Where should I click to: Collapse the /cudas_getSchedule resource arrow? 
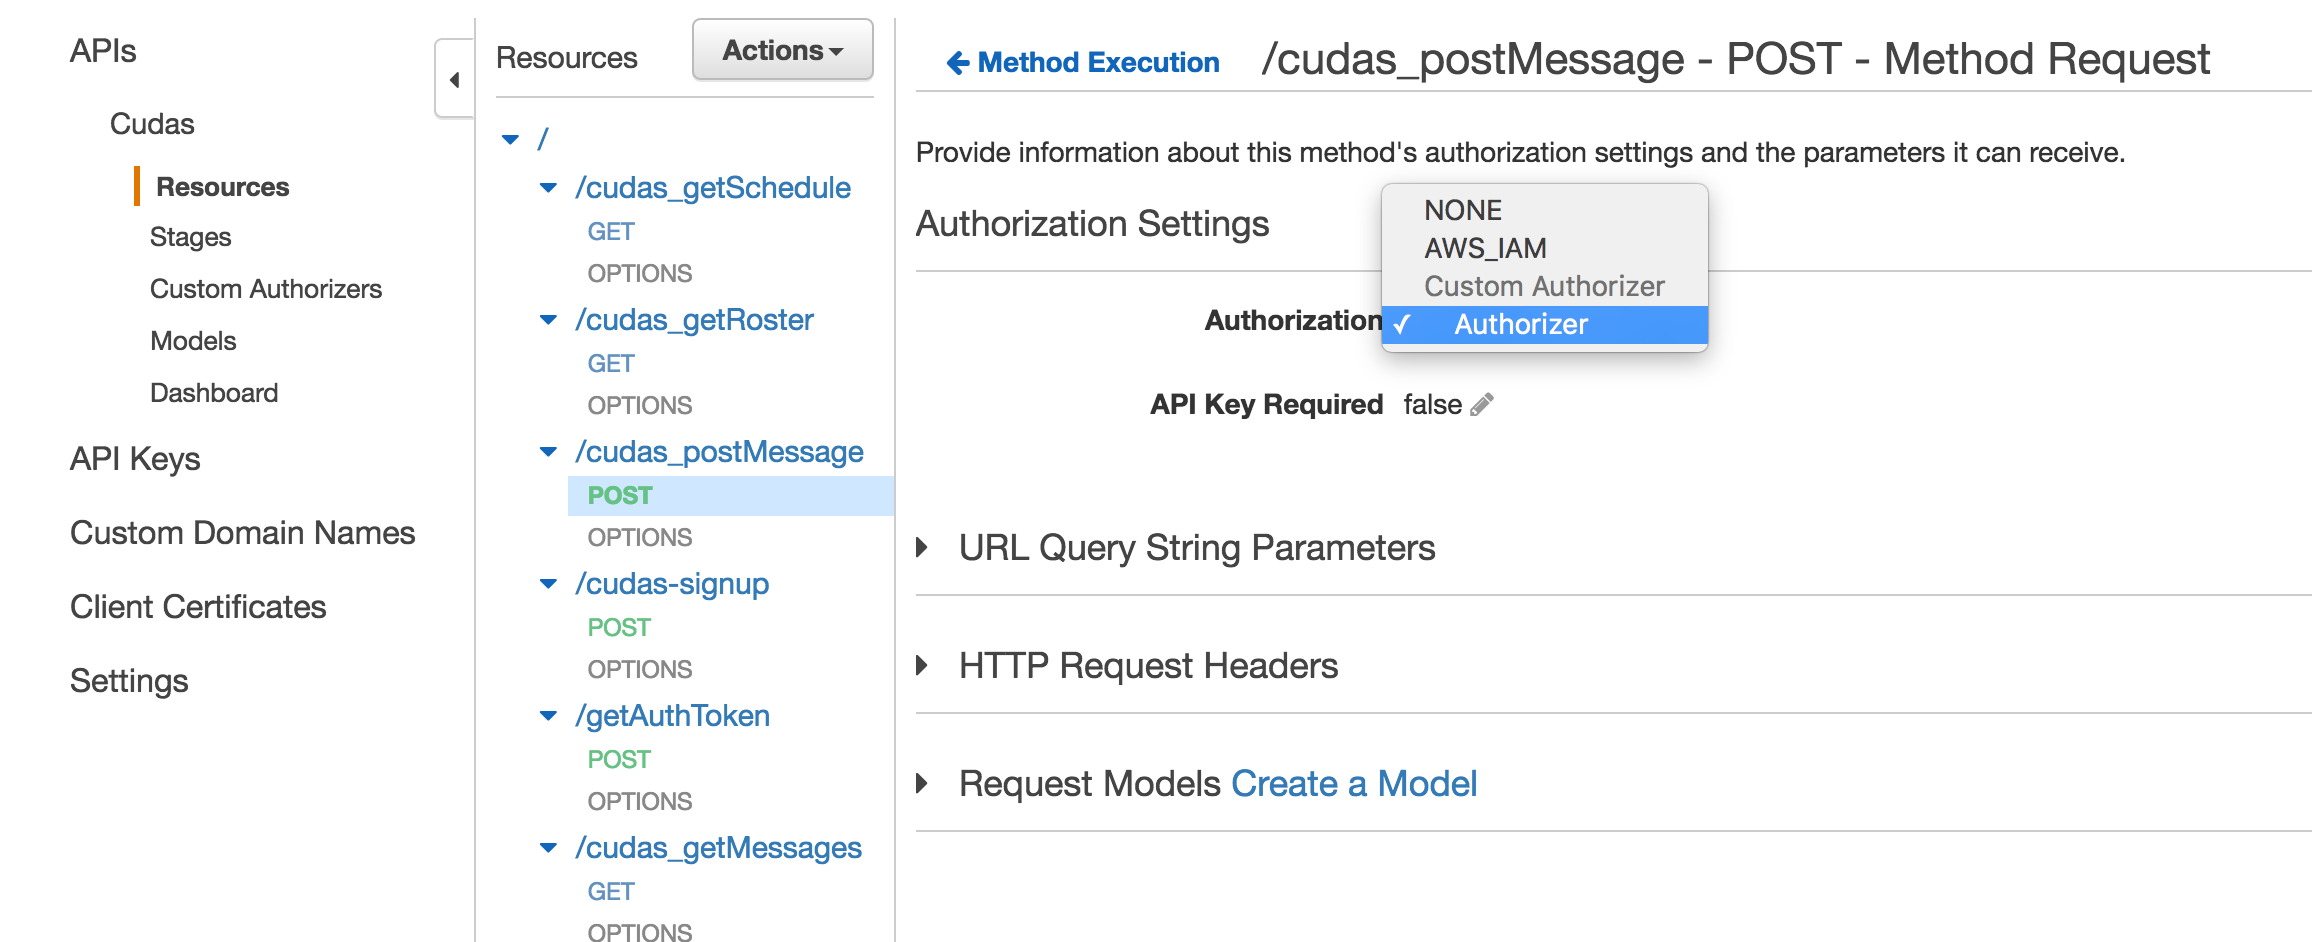click(548, 187)
